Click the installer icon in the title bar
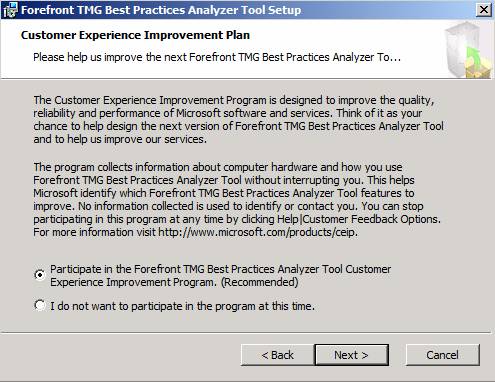The image size is (495, 382). click(10, 10)
